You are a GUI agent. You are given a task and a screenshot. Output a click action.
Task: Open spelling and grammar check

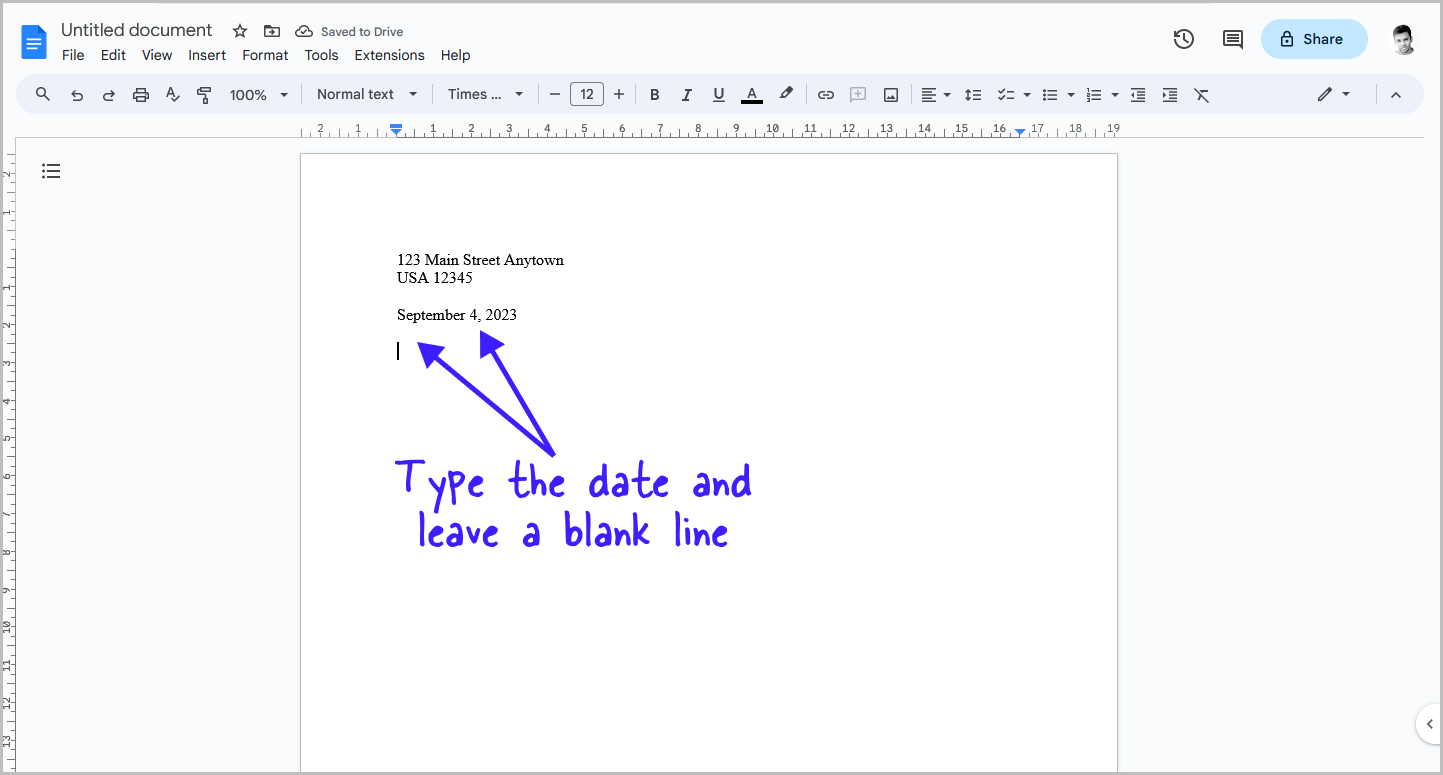click(172, 94)
